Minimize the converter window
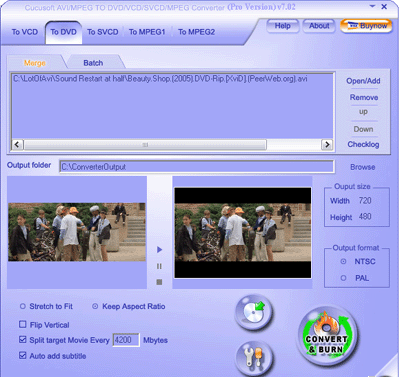This screenshot has width=400, height=377. [x=372, y=6]
